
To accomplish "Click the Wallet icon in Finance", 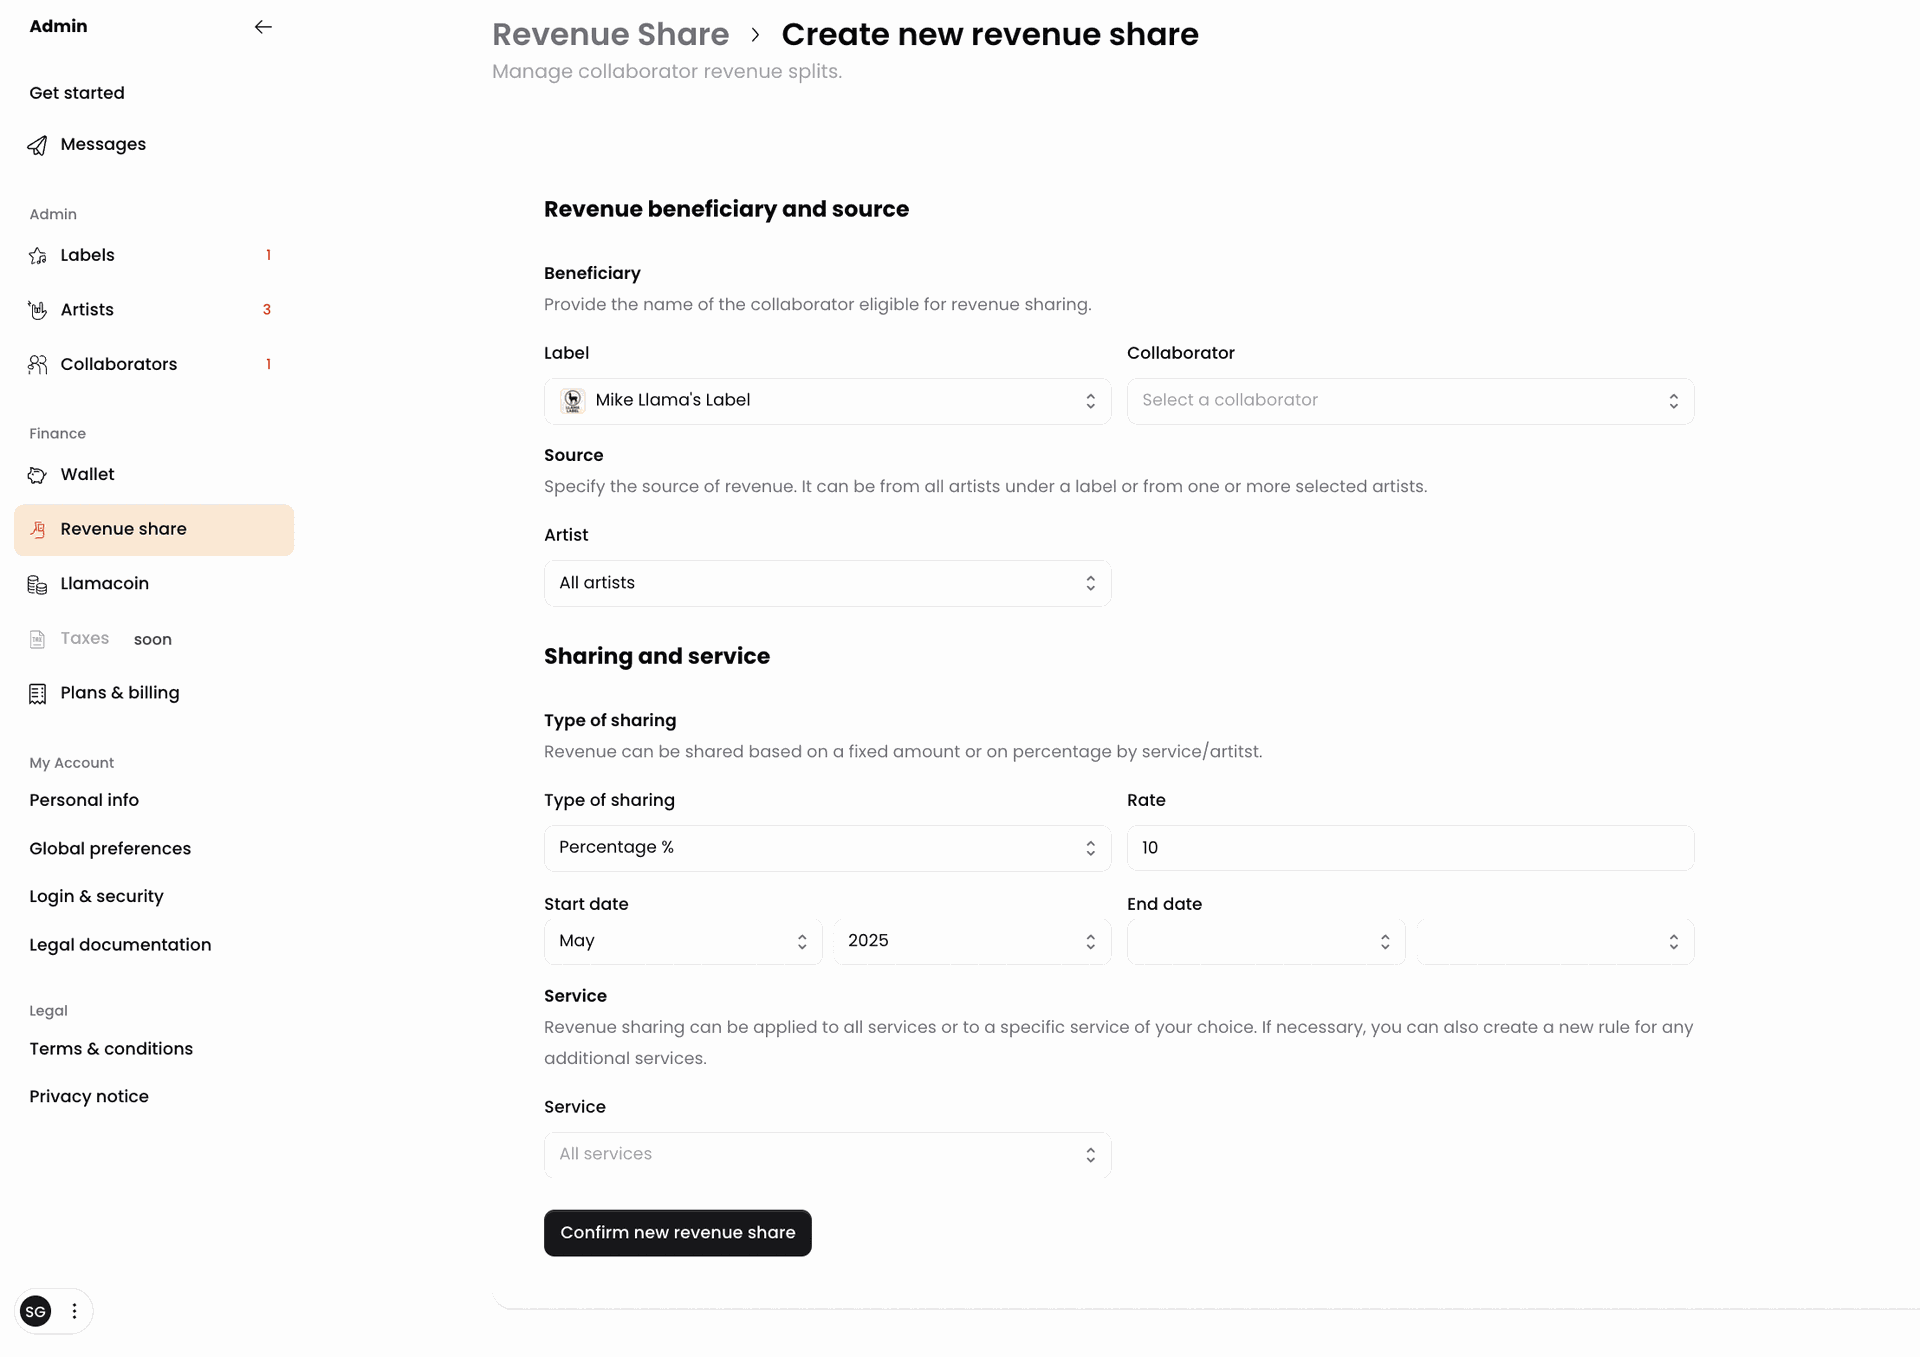I will click(x=37, y=475).
